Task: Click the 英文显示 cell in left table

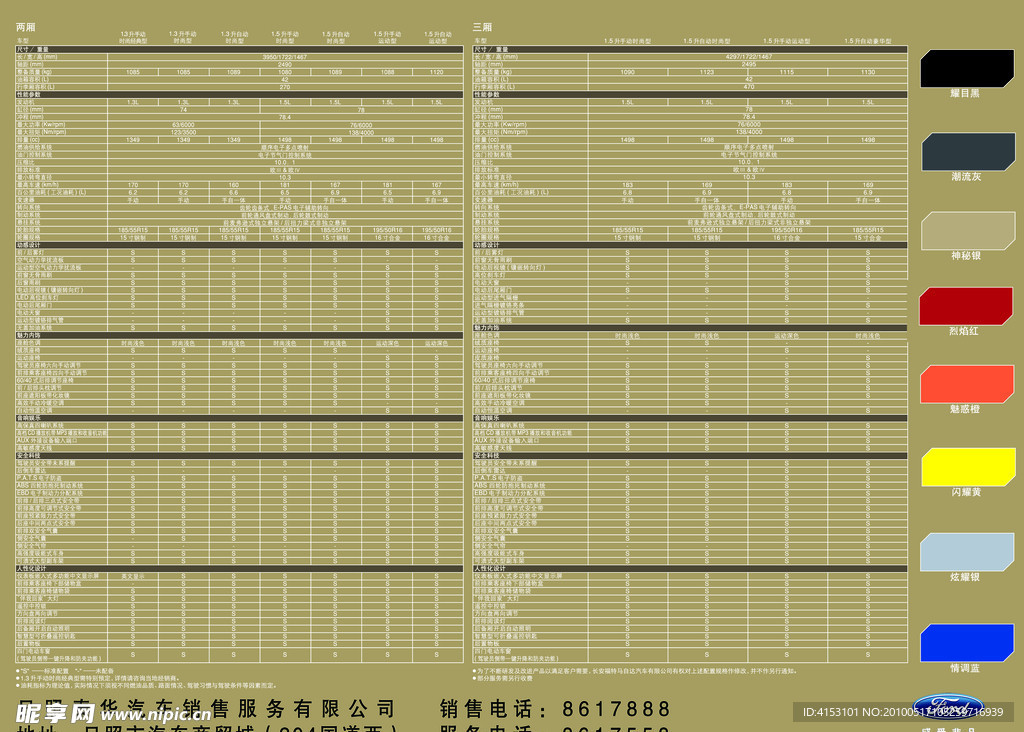Action: [x=133, y=577]
